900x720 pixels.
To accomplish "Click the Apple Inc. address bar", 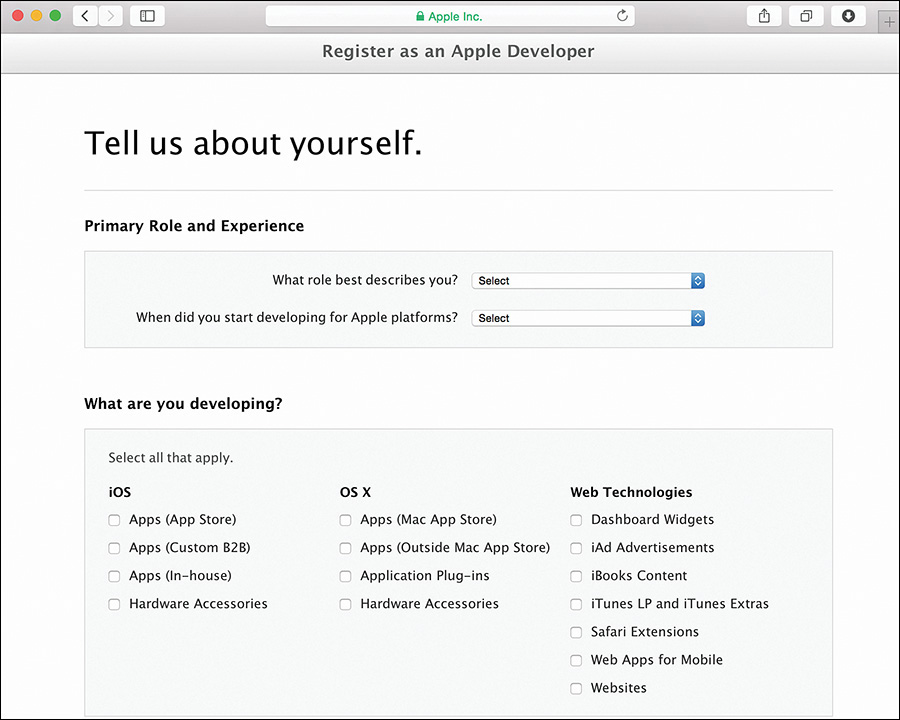I will coord(450,16).
